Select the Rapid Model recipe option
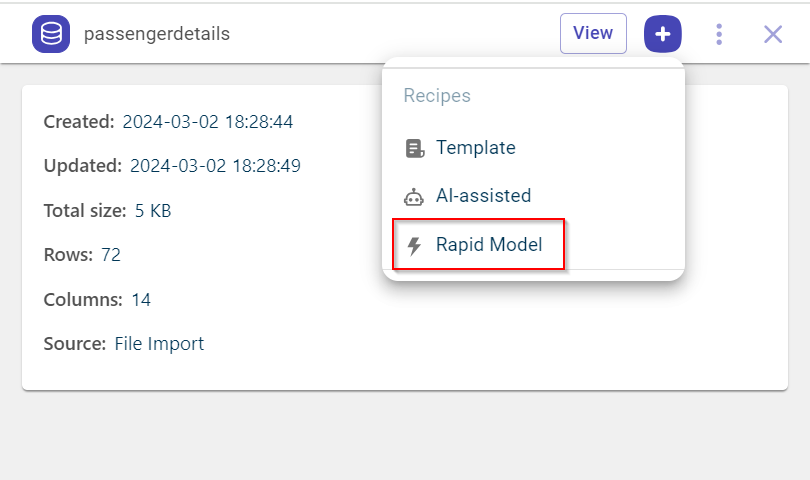The image size is (810, 480). point(489,244)
